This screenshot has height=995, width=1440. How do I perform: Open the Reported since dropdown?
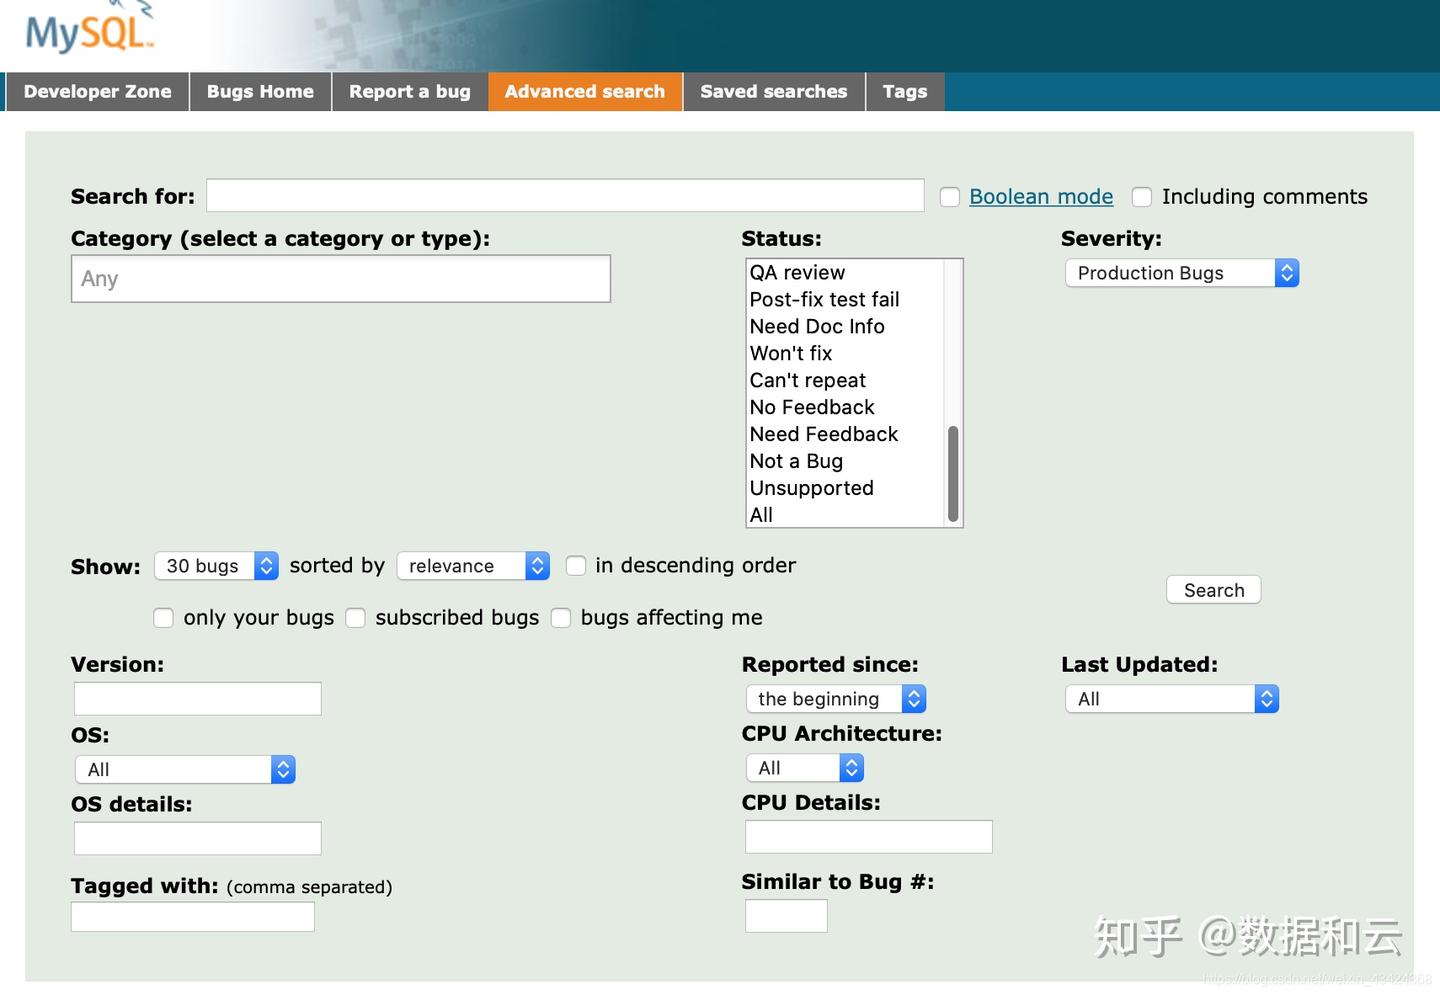[835, 698]
